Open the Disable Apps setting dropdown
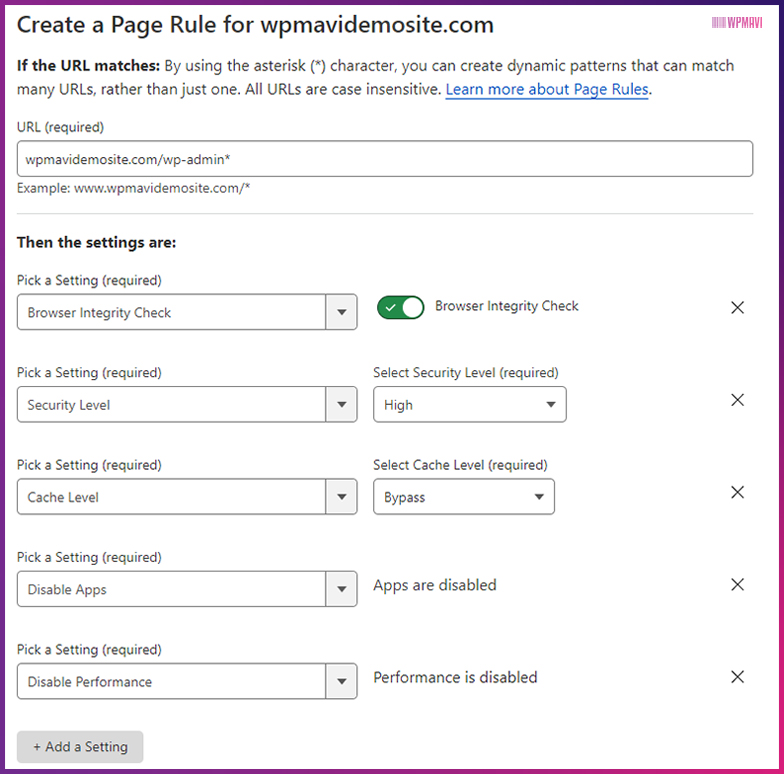 pyautogui.click(x=187, y=589)
